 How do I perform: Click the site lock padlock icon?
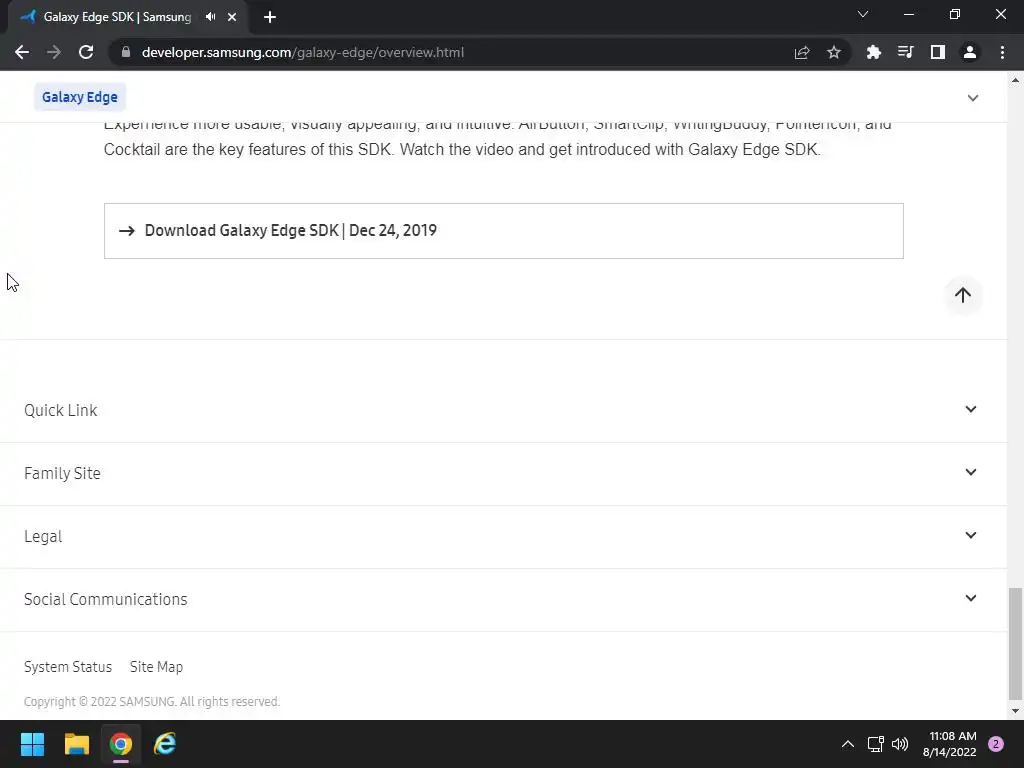tap(126, 52)
